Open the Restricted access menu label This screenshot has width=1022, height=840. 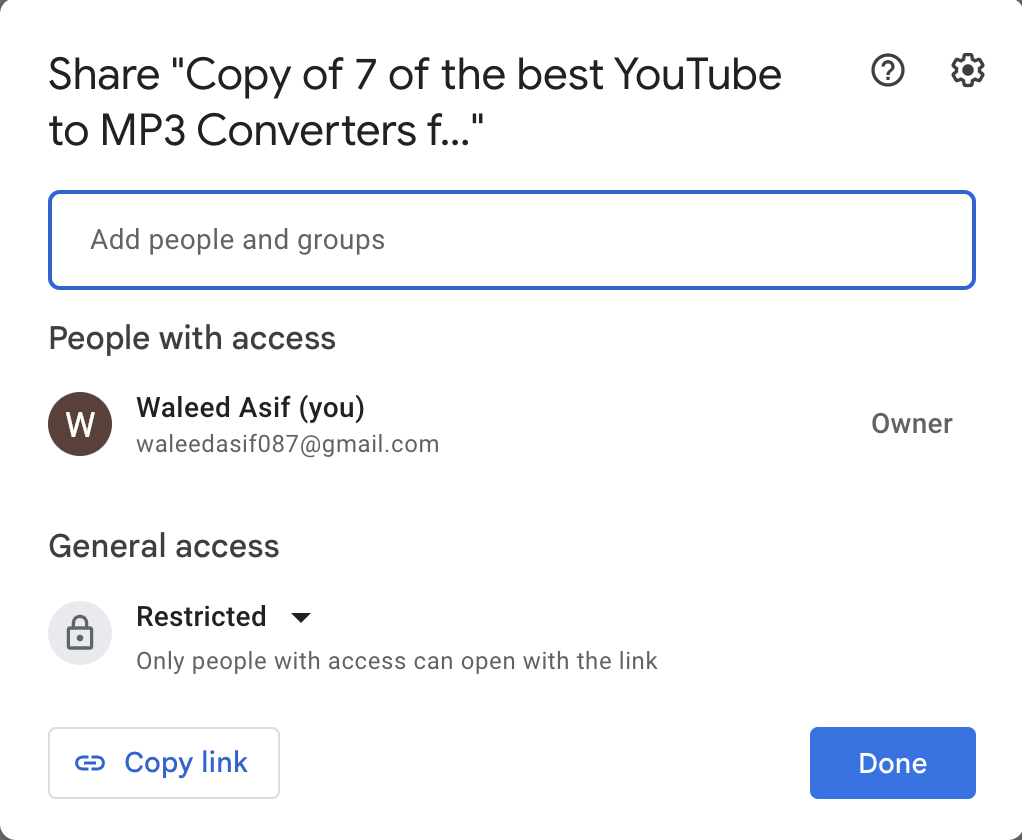201,617
